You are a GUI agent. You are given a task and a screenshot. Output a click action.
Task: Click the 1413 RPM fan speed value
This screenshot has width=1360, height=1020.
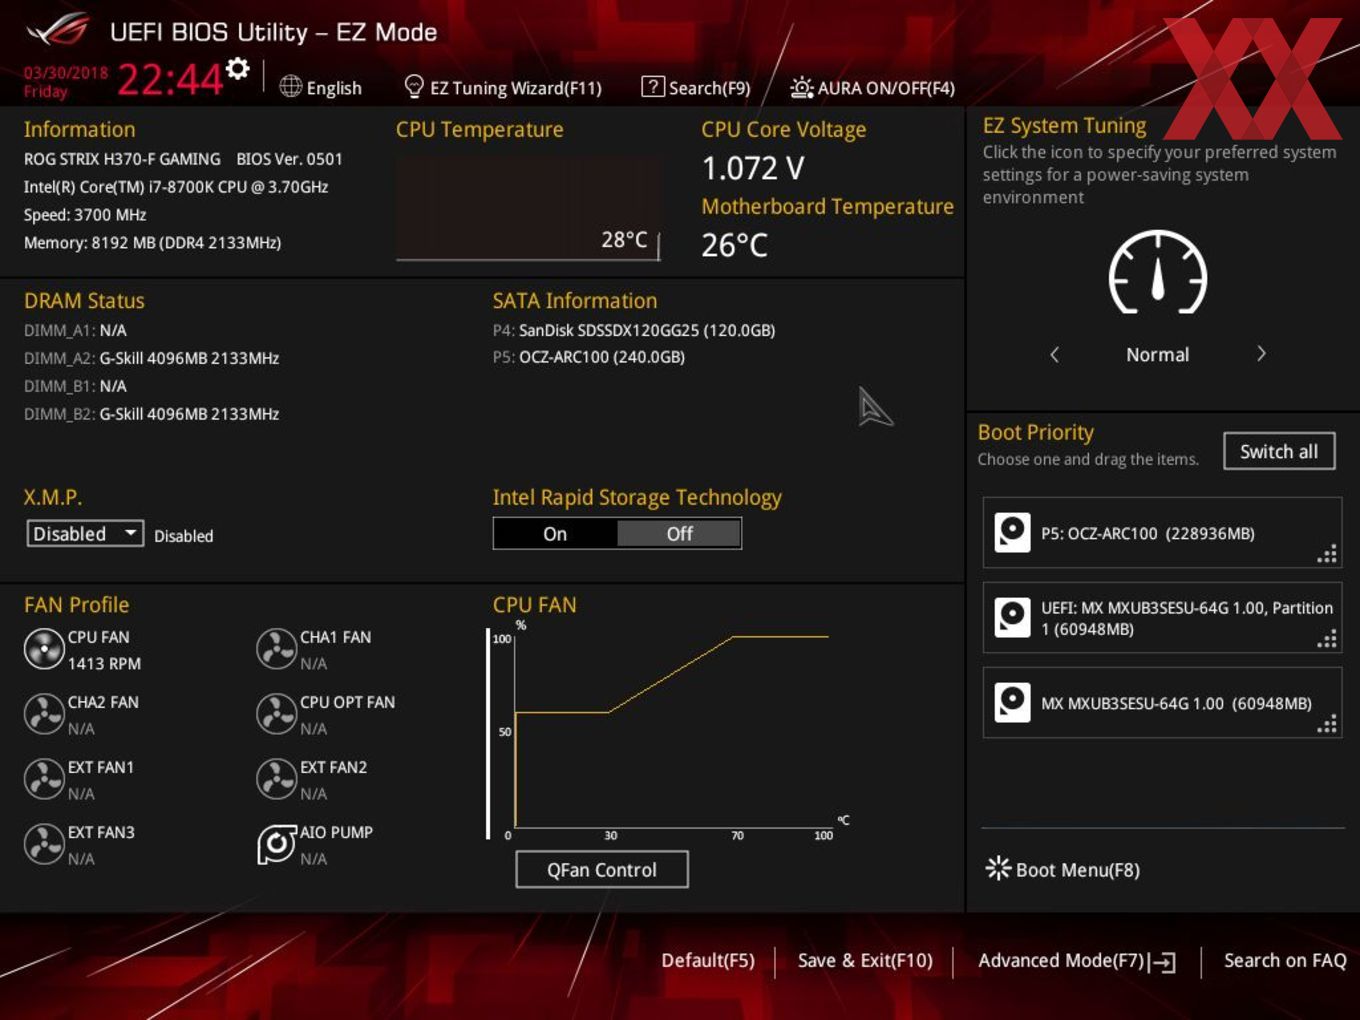coord(104,663)
